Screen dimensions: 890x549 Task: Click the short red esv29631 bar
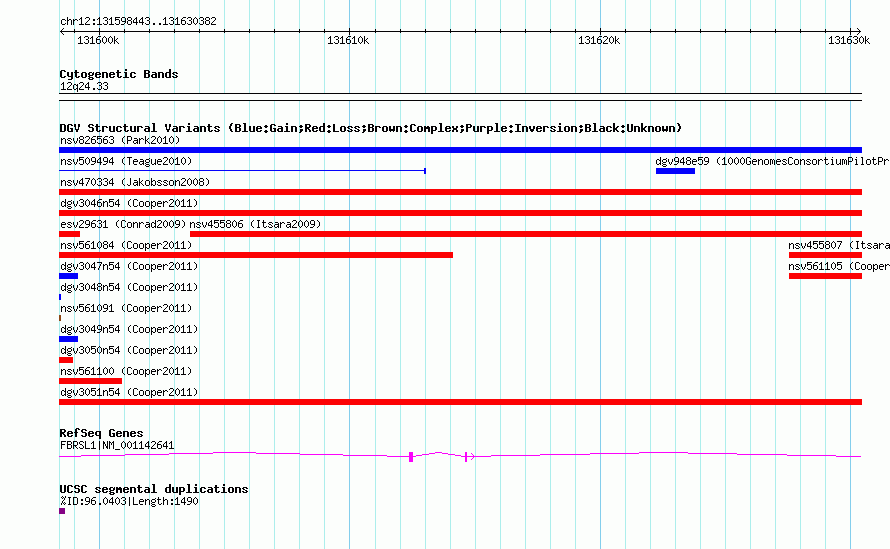tap(69, 234)
